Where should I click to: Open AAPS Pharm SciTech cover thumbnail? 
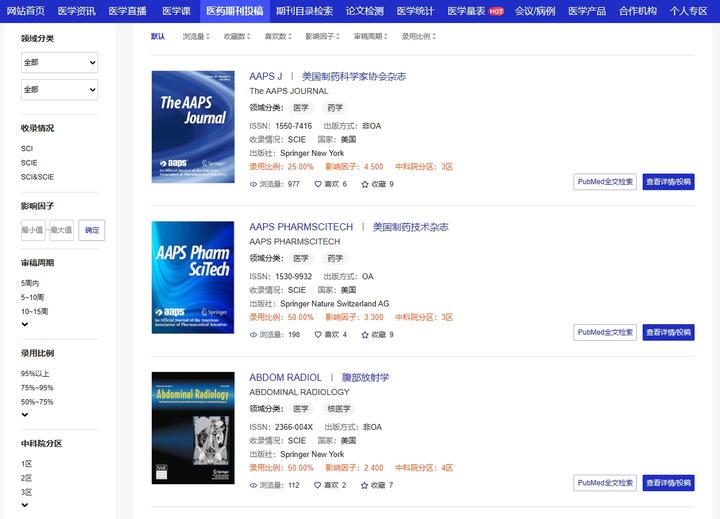(193, 277)
